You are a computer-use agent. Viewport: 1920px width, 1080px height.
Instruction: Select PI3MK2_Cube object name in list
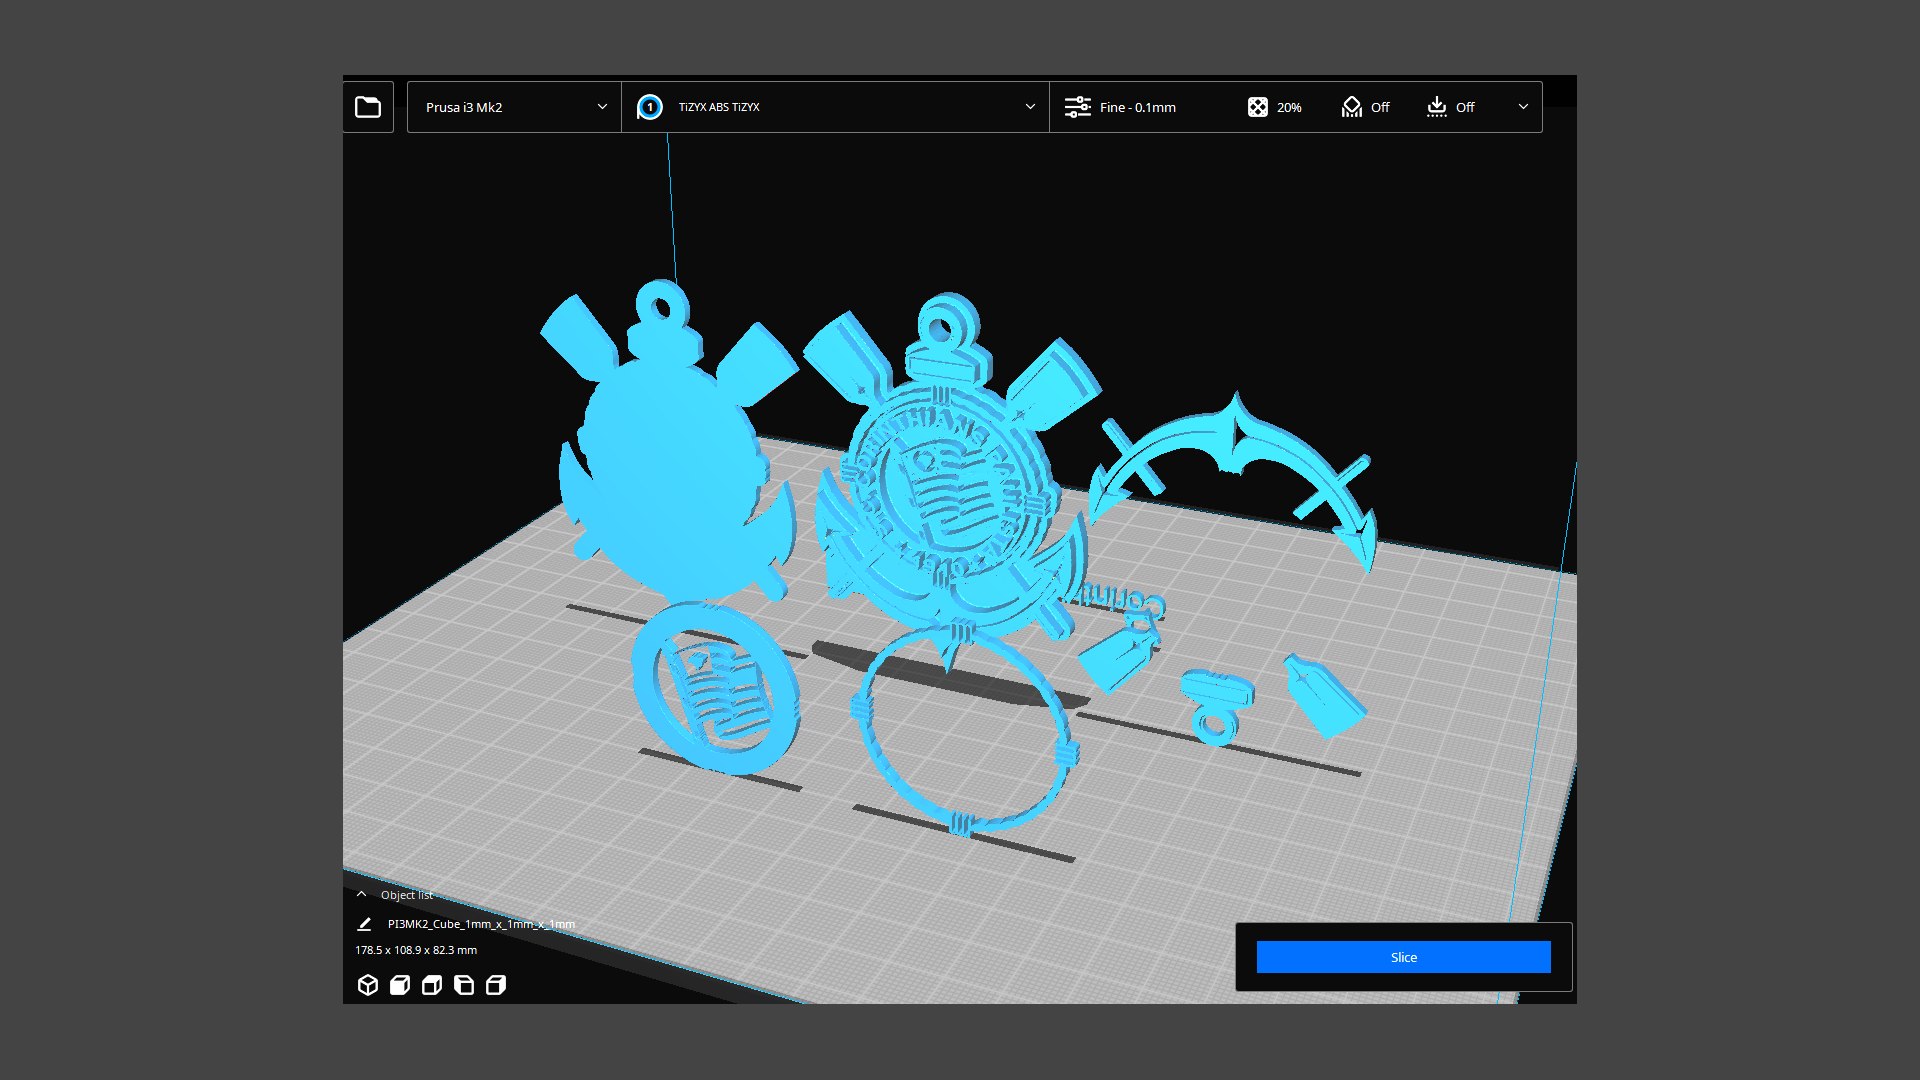coord(481,924)
